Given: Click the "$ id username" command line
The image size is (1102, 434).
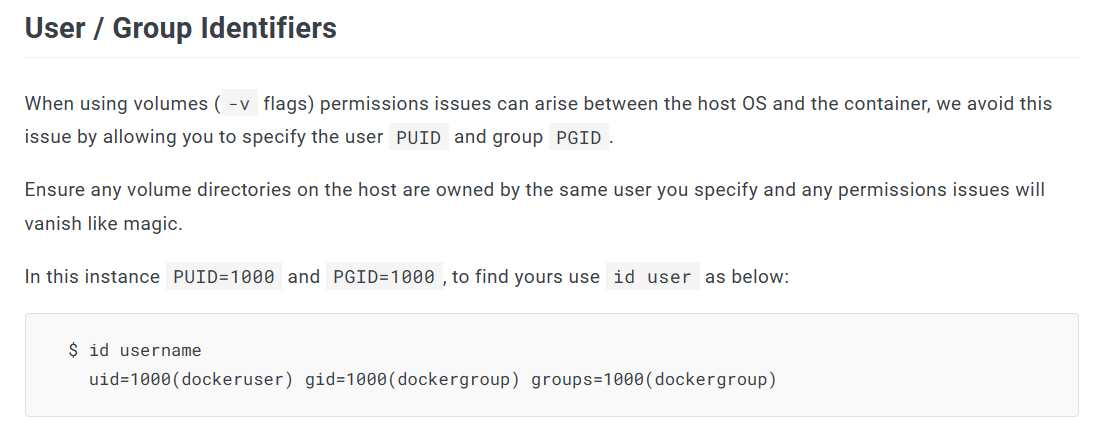Looking at the screenshot, I should click(x=135, y=351).
